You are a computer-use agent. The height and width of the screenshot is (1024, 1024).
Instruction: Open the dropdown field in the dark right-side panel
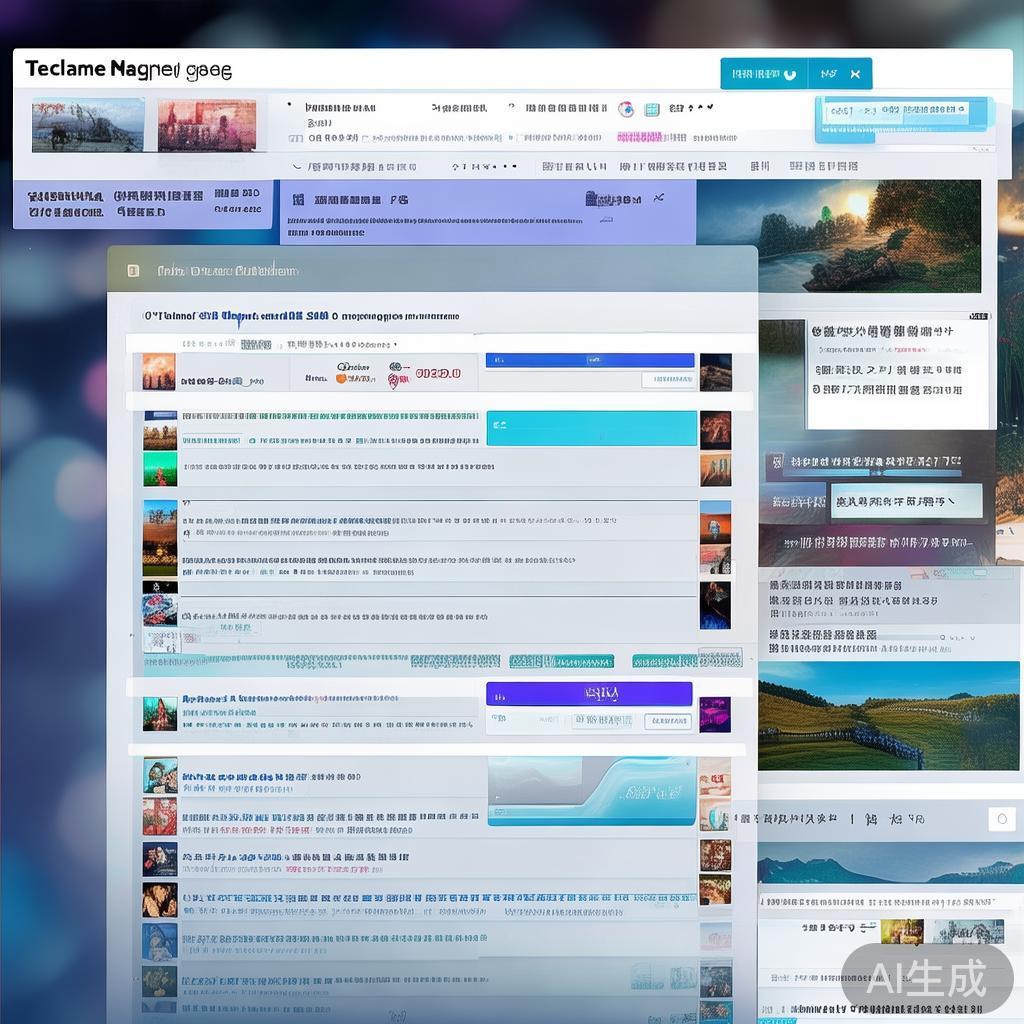(x=893, y=501)
